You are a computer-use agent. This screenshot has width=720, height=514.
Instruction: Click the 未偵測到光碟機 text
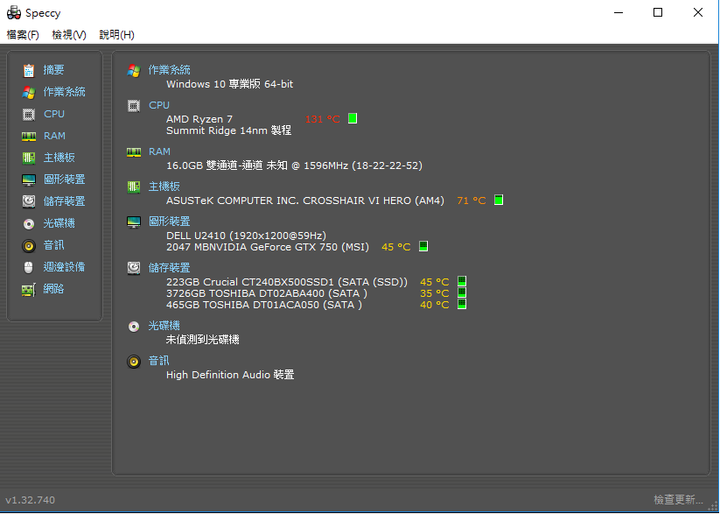point(202,340)
